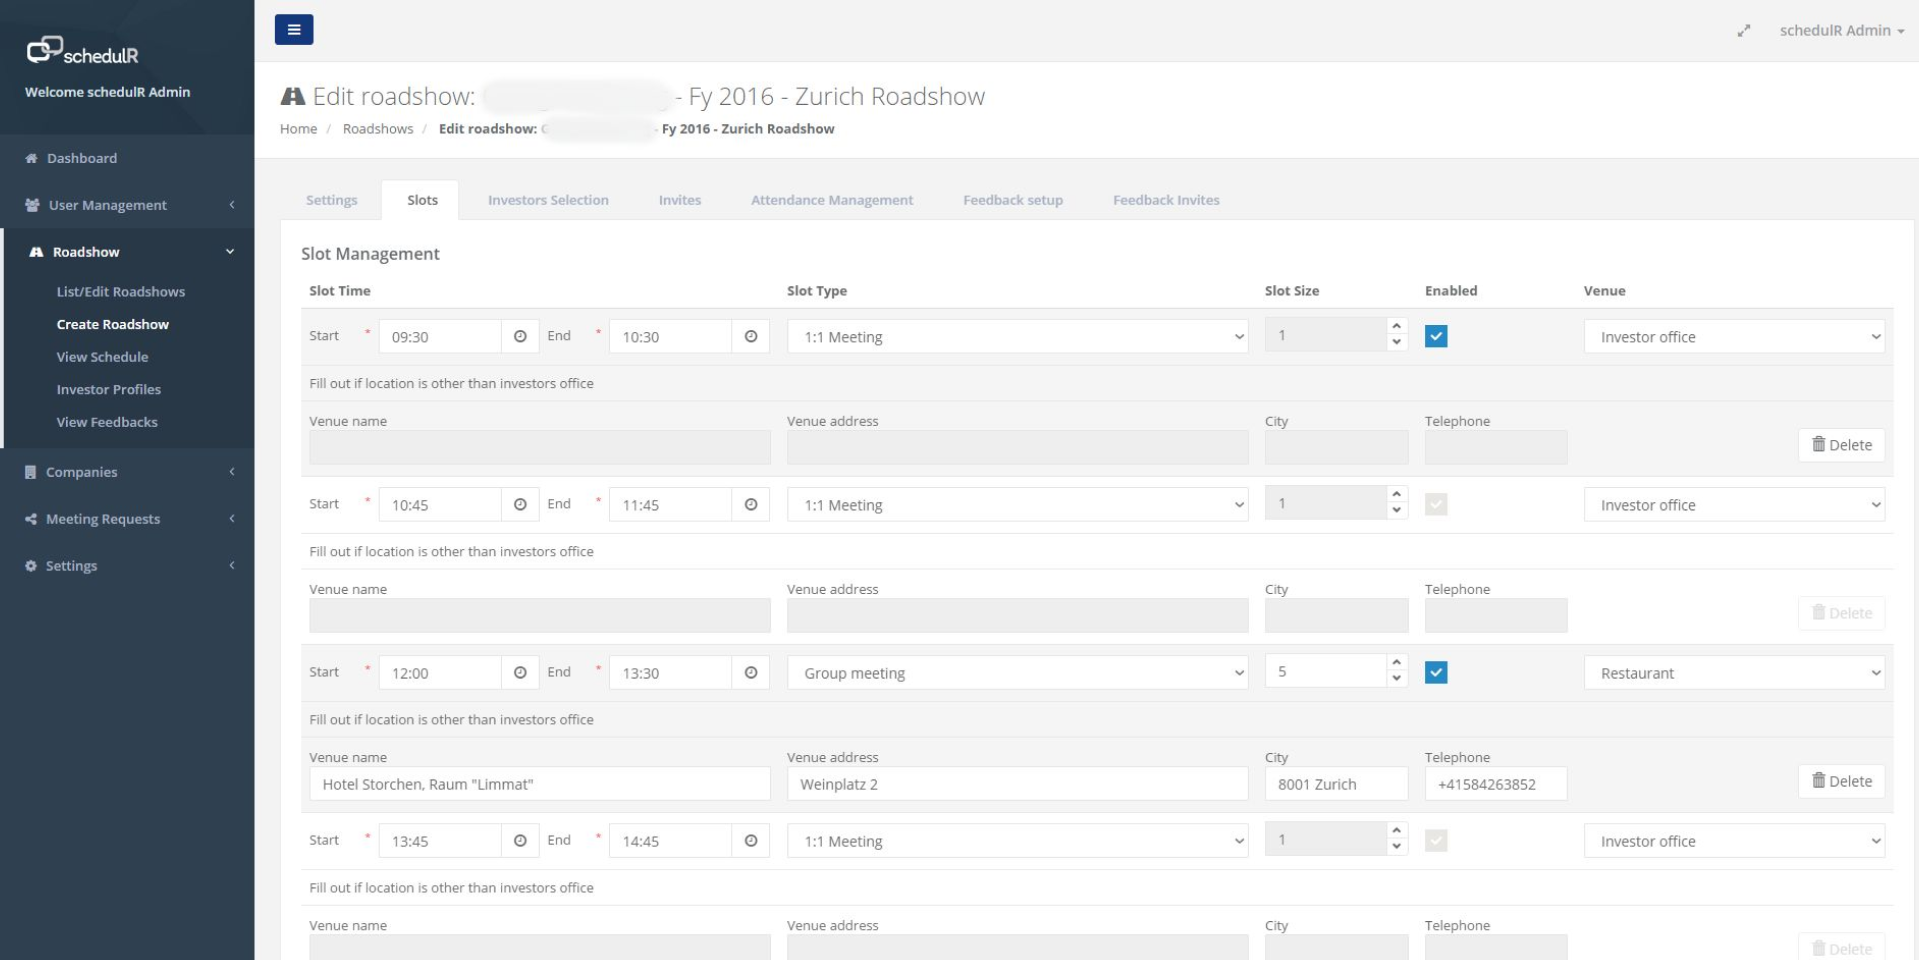This screenshot has width=1919, height=960.
Task: Click the clock icon next to 13:30 end time
Action: [x=751, y=673]
